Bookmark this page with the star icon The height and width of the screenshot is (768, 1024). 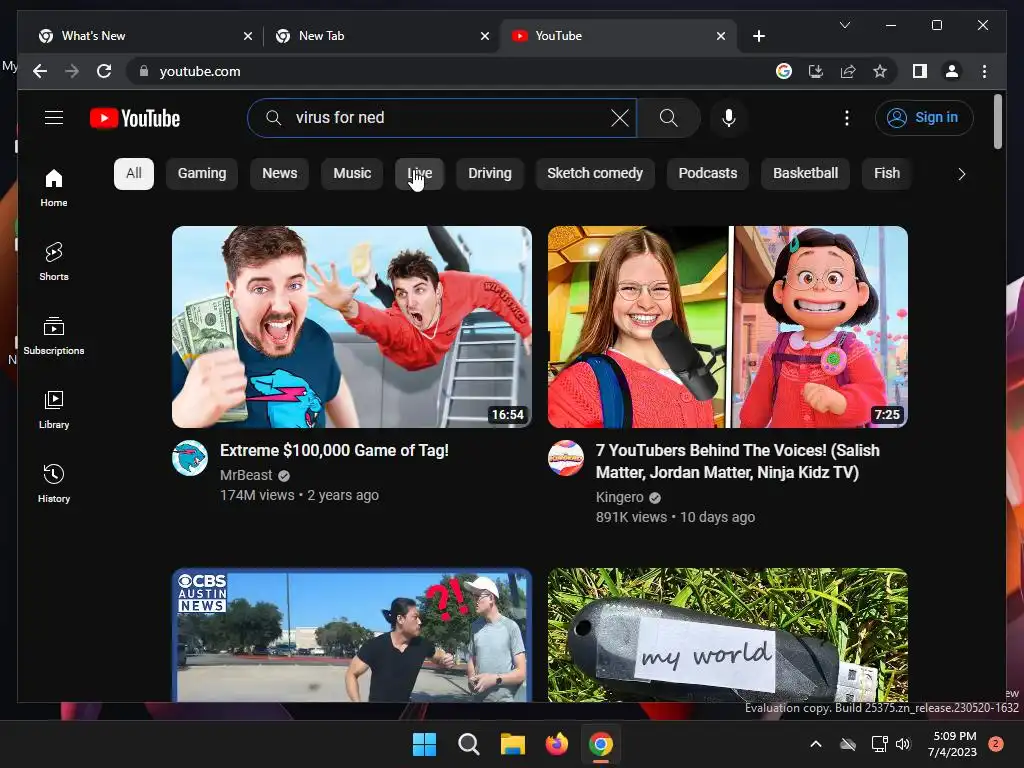(880, 71)
